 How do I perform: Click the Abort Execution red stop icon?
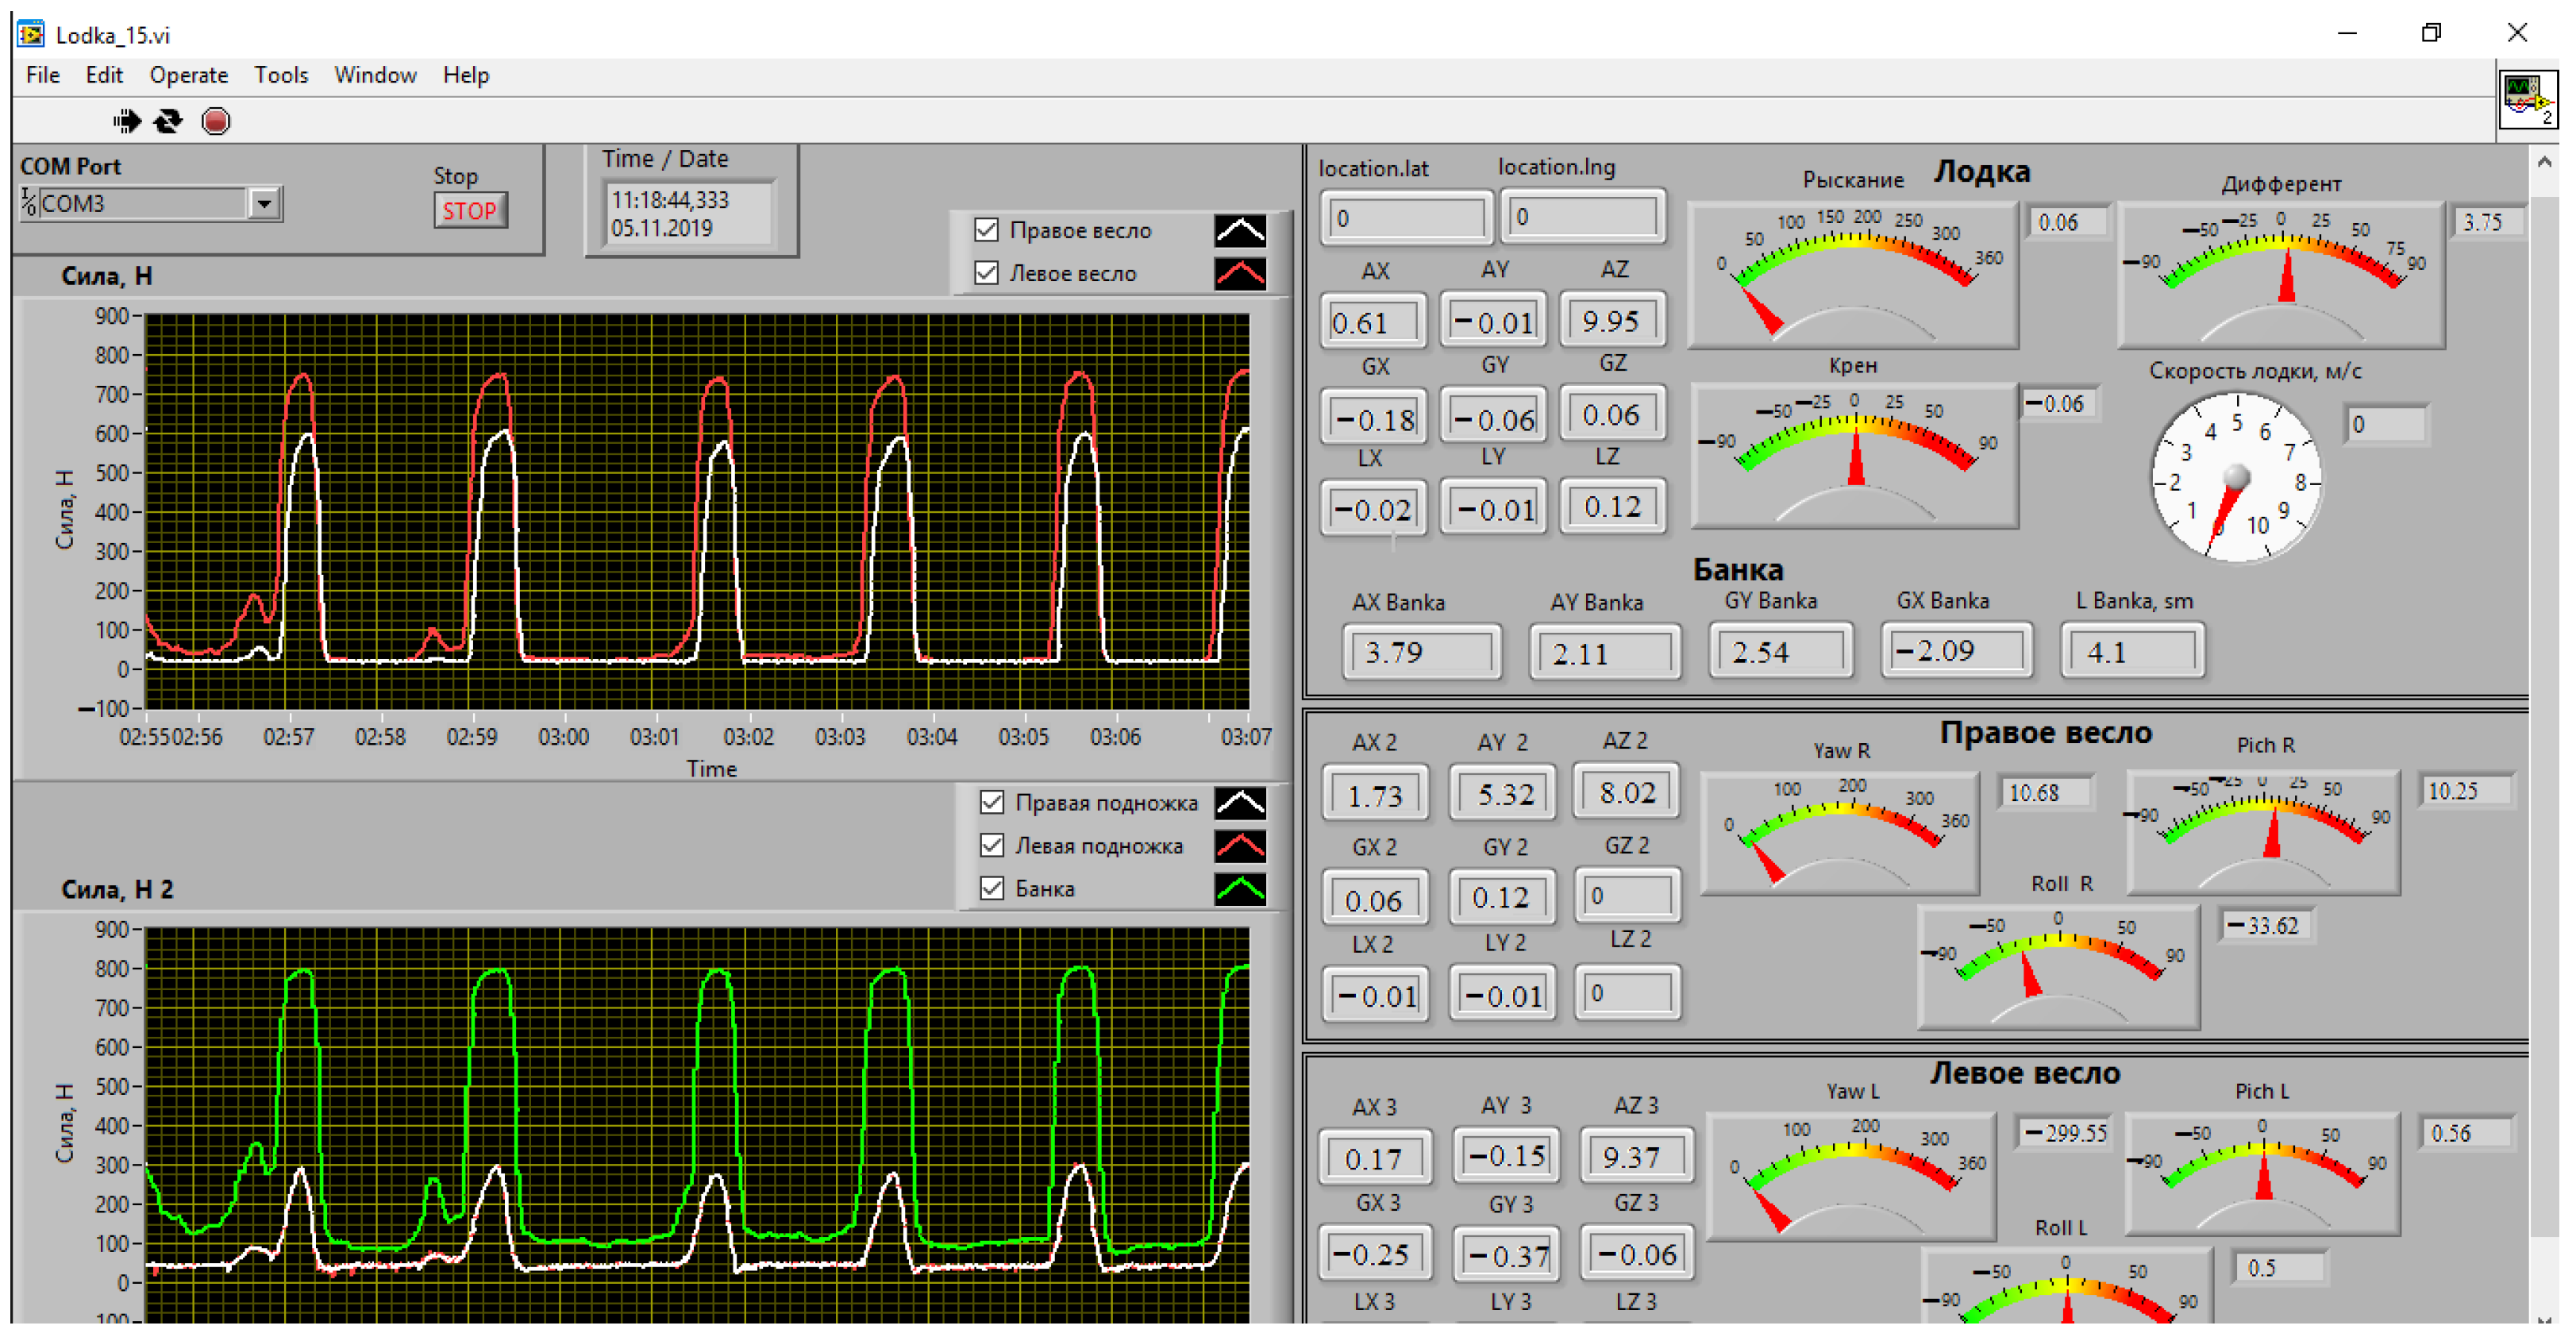coord(215,121)
